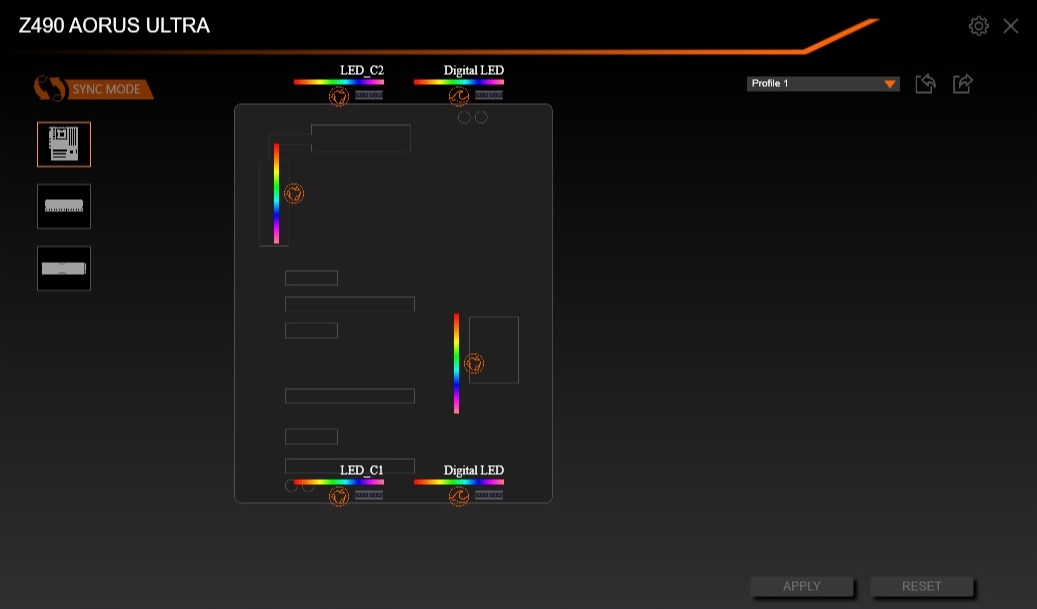Click the bottom Digital LED pin header
The image size is (1037, 609).
tap(489, 495)
